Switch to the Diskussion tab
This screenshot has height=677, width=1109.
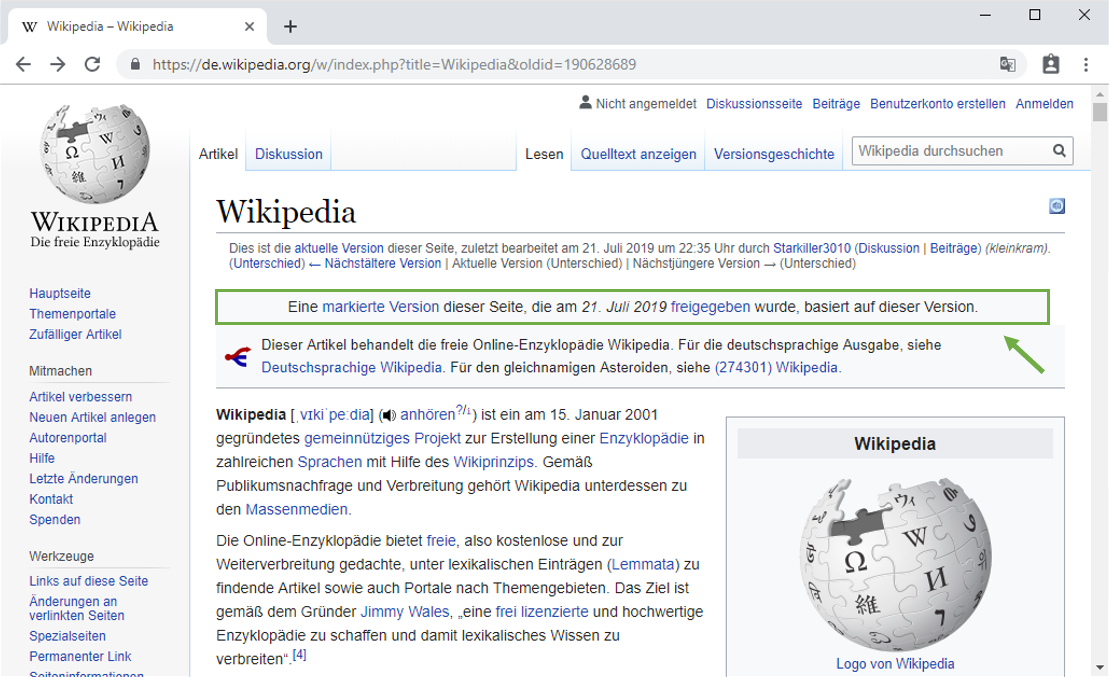pyautogui.click(x=289, y=154)
